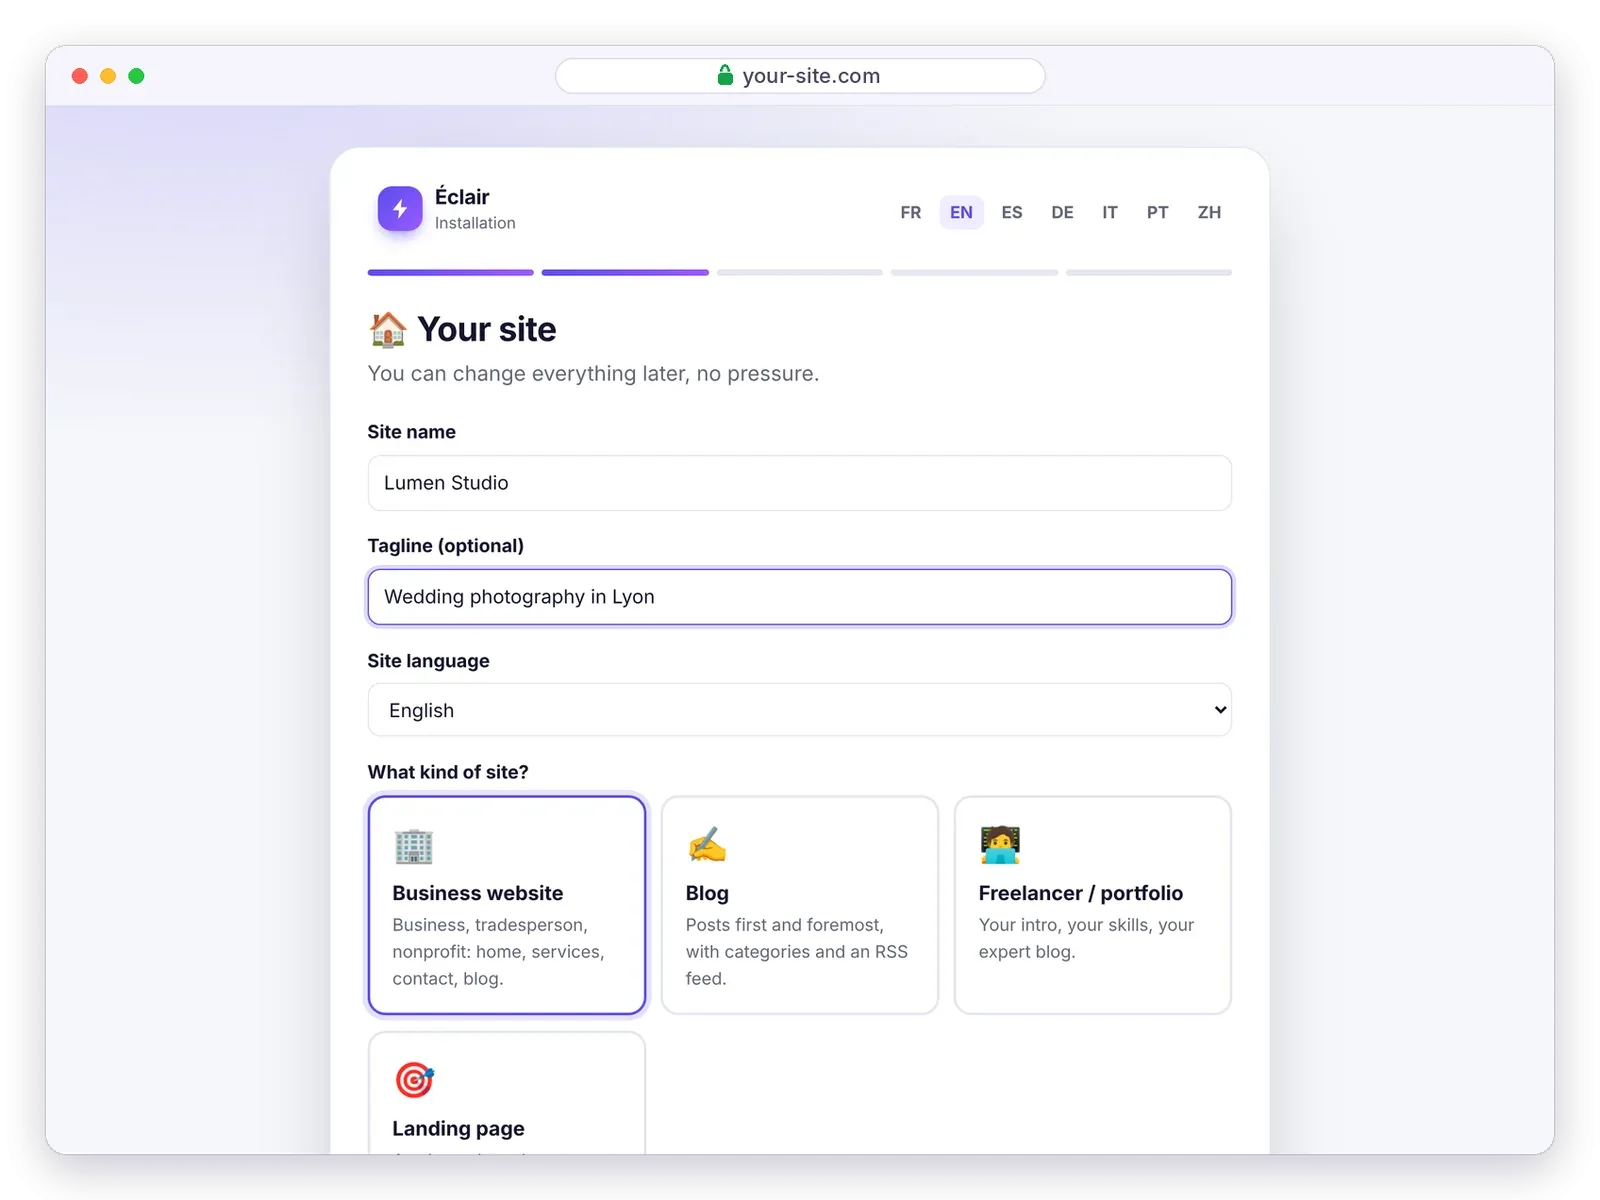1600x1200 pixels.
Task: Open the Site language dropdown
Action: coord(800,710)
